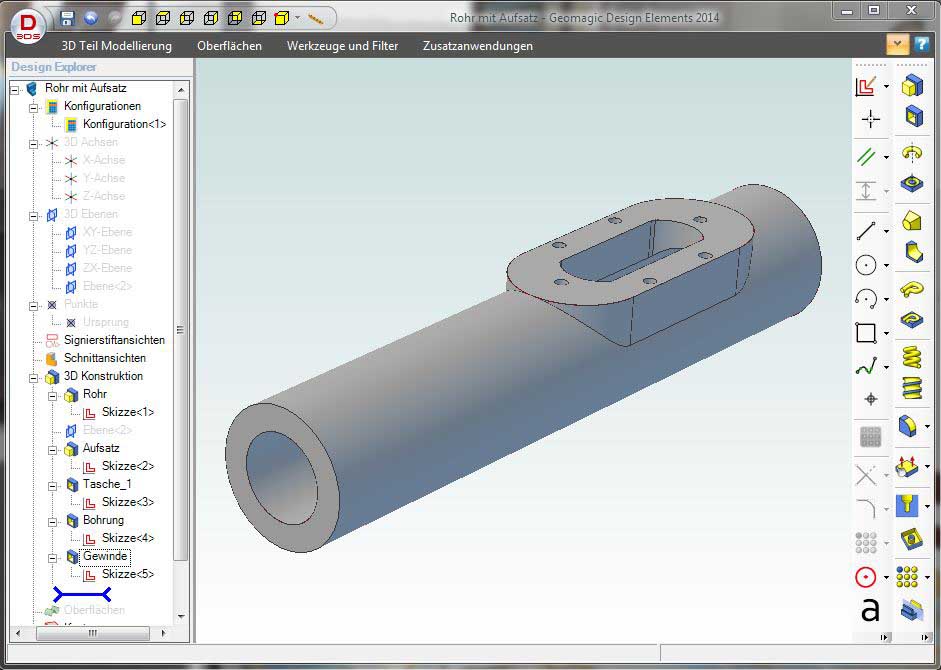Select the Circle sketch tool

868,264
